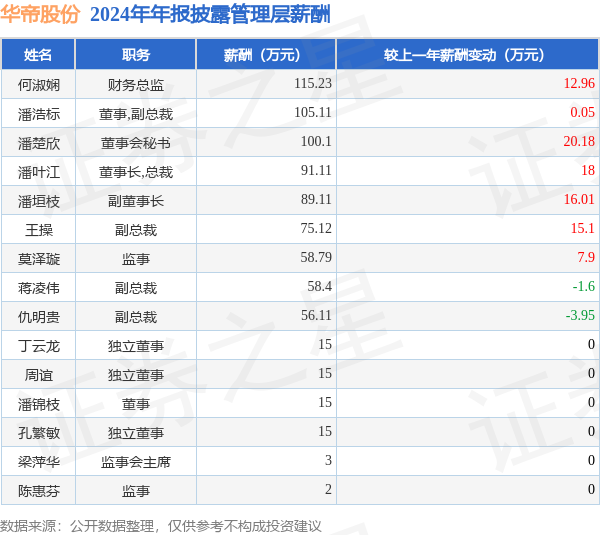The height and width of the screenshot is (535, 600).
Task: Click the salary value 58.79
Action: tap(316, 258)
